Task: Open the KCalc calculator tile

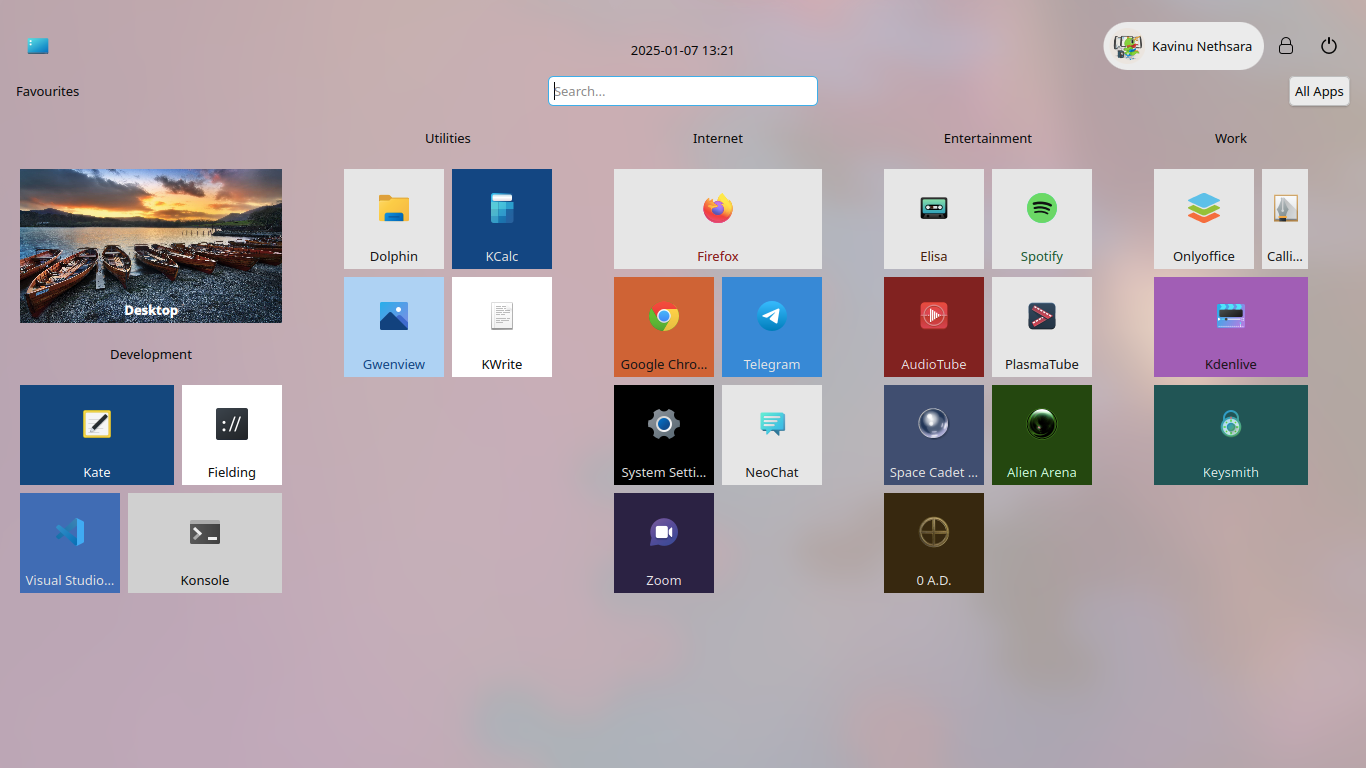Action: tap(502, 219)
